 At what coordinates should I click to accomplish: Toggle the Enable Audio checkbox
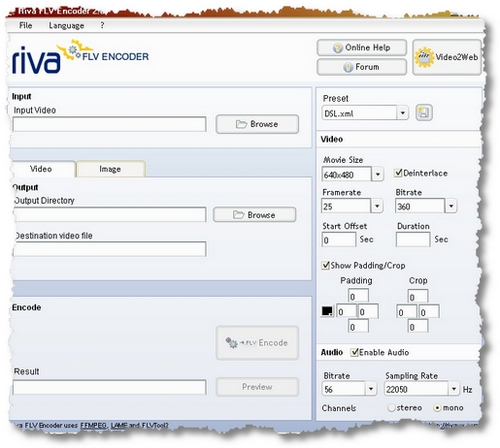tap(354, 352)
